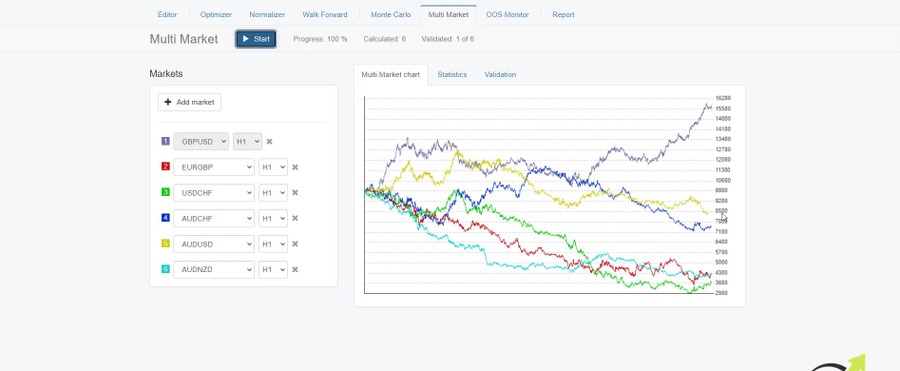Viewport: 900px width, 371px height.
Task: Remove the EURGBP market with its X icon
Action: (x=295, y=167)
